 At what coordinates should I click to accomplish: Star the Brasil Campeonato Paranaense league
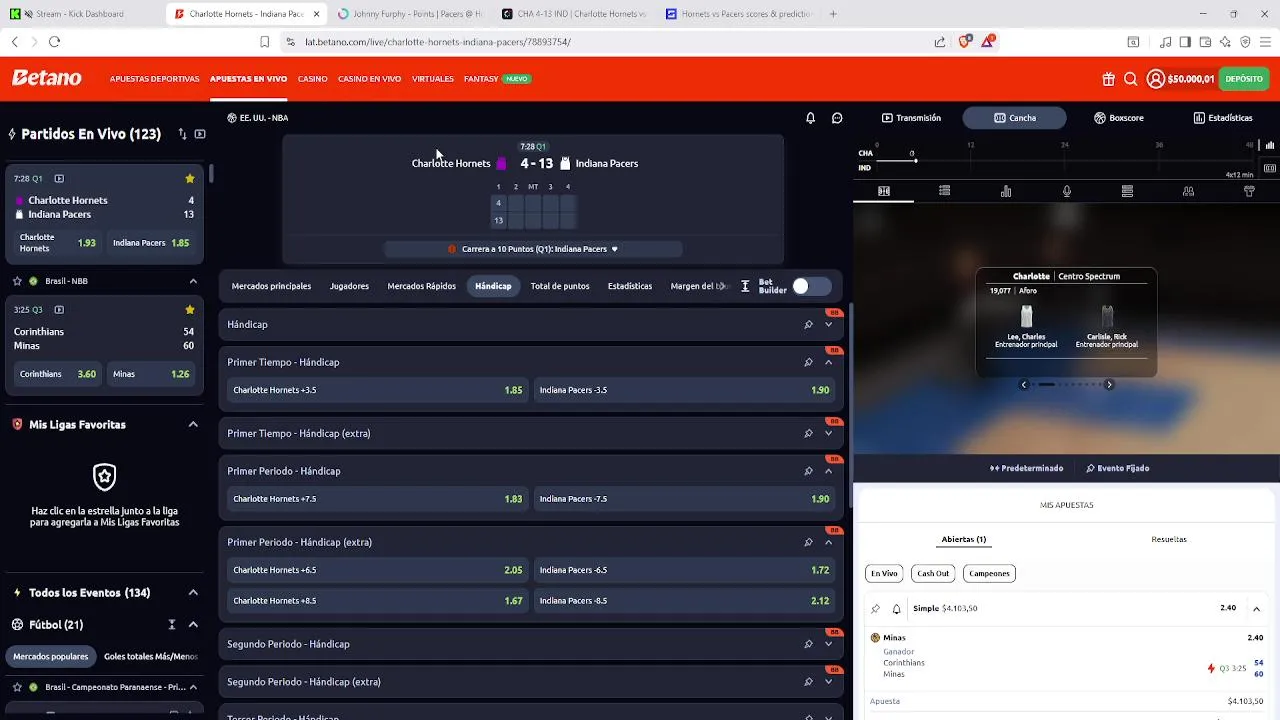pos(17,688)
